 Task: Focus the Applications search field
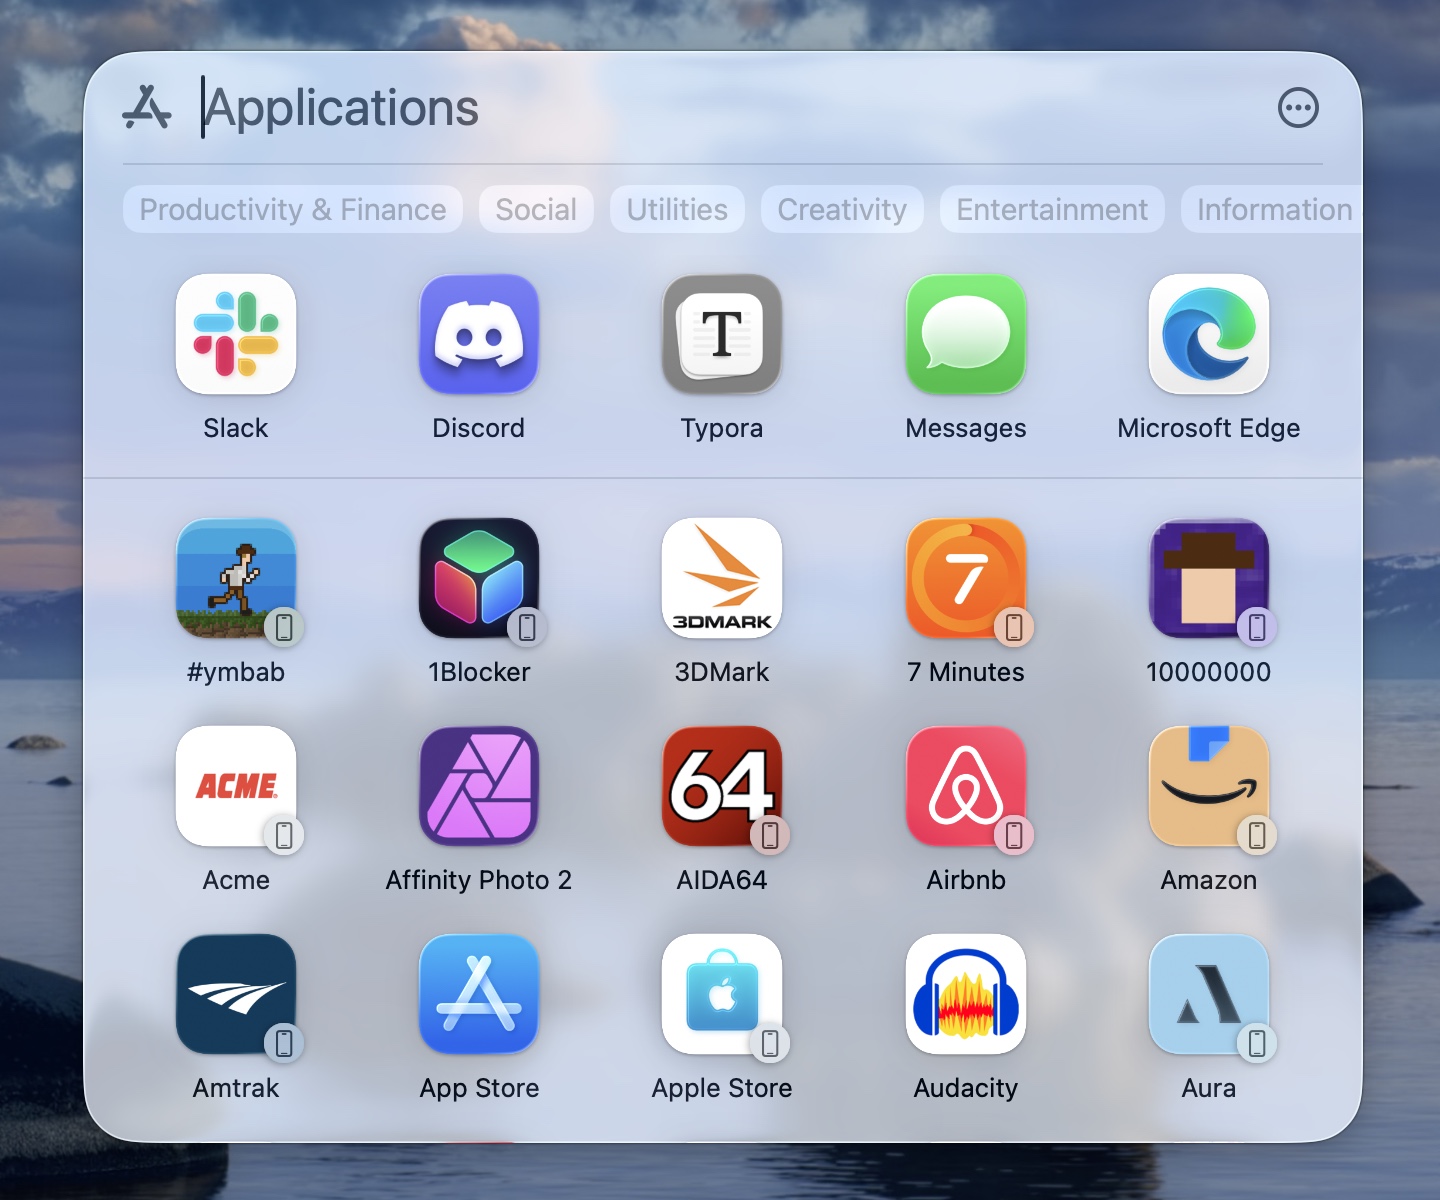[730, 108]
